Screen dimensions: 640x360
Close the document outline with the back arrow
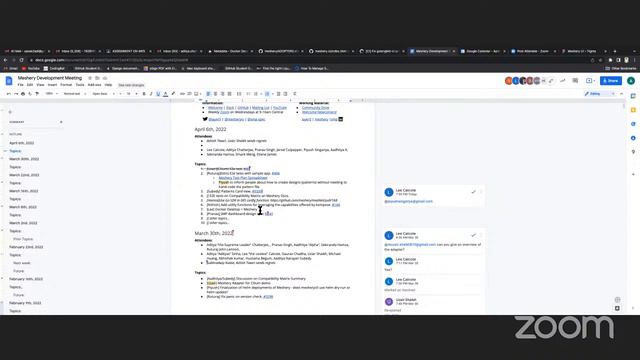pos(10,111)
